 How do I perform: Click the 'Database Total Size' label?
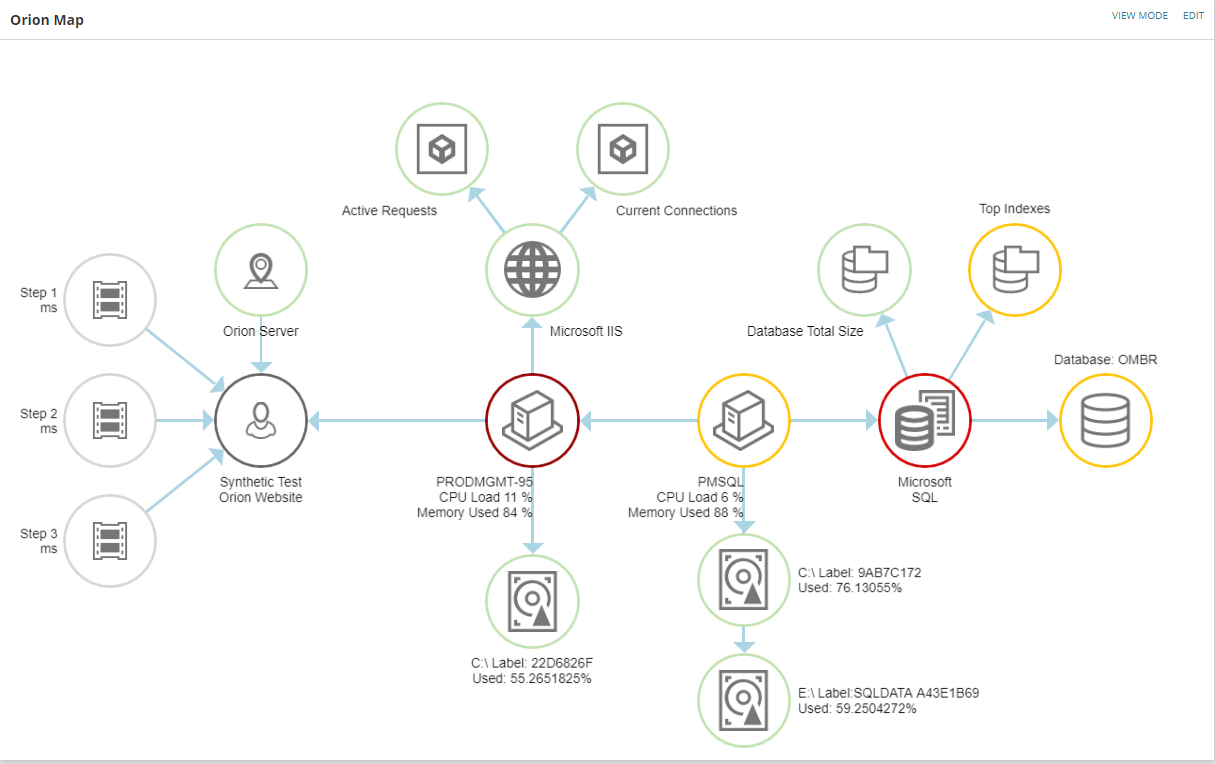click(805, 331)
